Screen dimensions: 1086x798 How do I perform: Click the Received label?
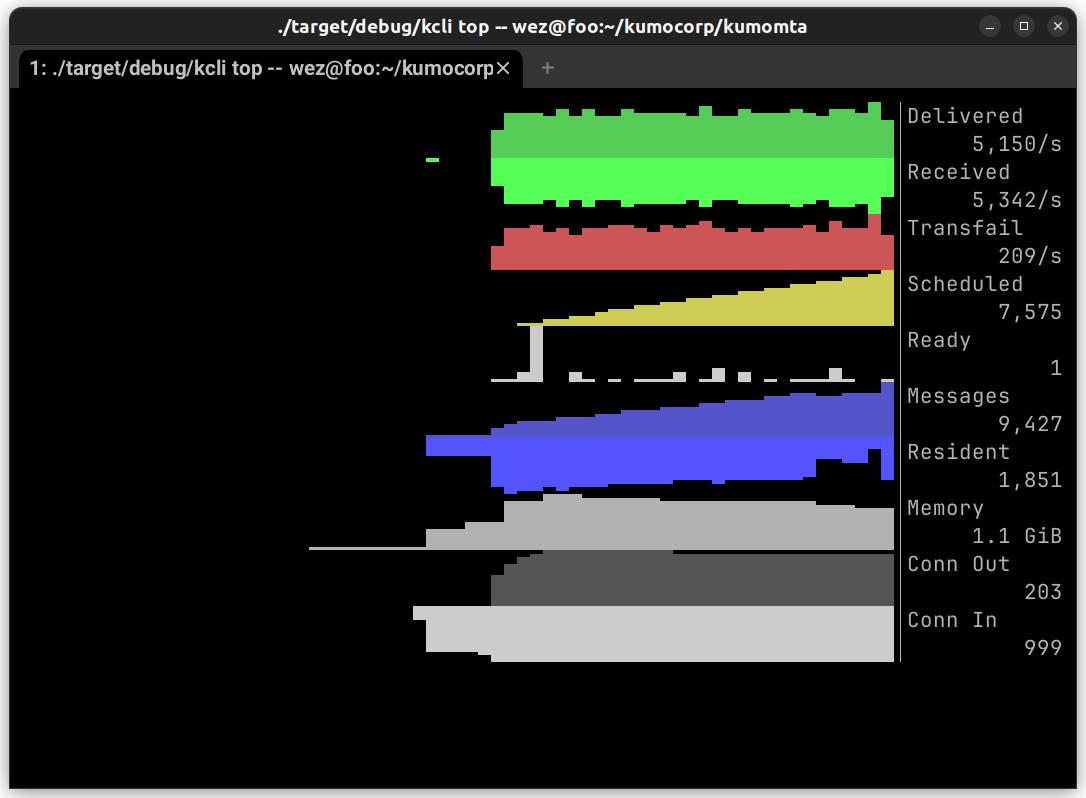click(959, 172)
